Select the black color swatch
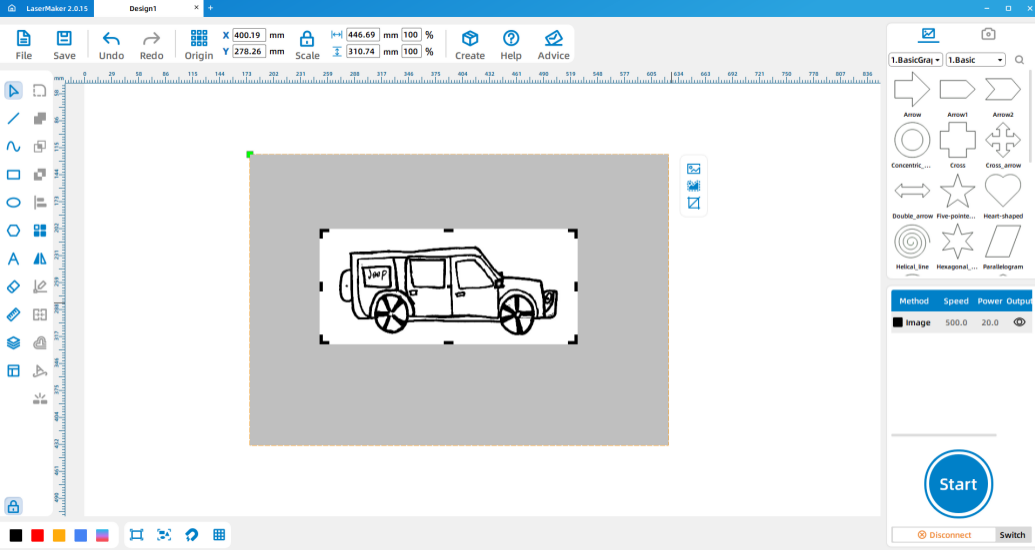 (16, 535)
